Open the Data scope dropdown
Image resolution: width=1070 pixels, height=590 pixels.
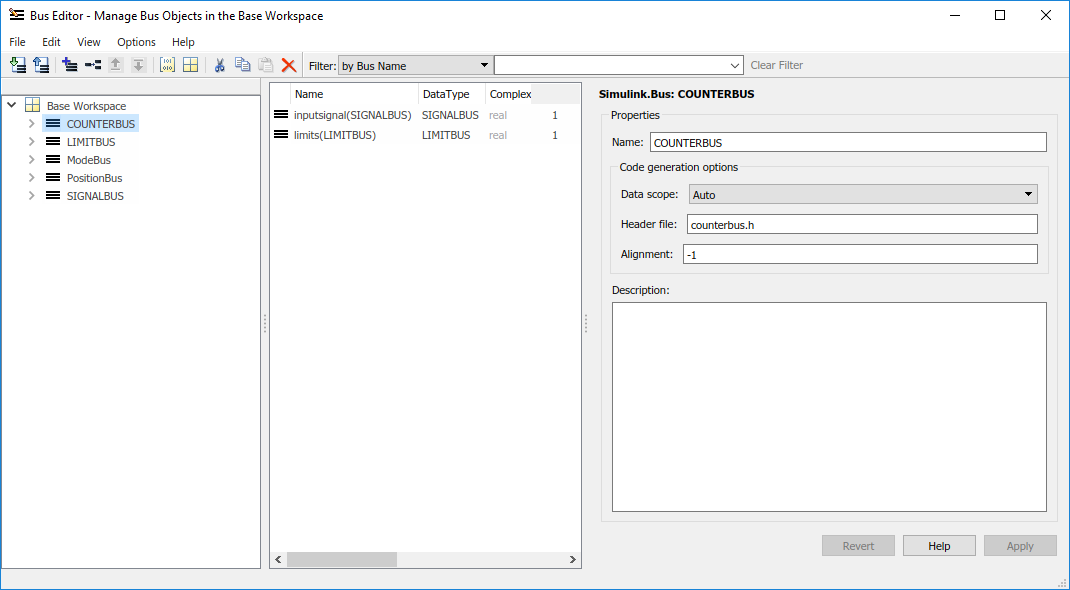(863, 194)
